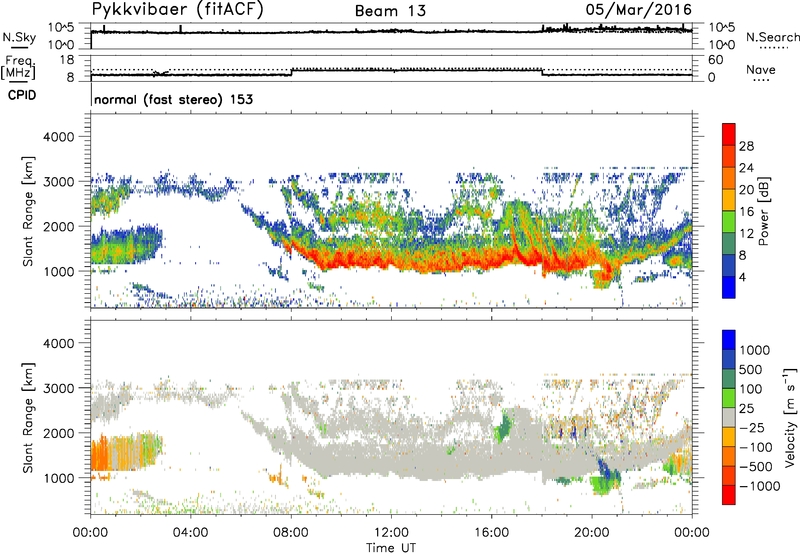Click the 'Velocity [m s-1]' color bar label
This screenshot has height=554, width=800.
click(790, 417)
